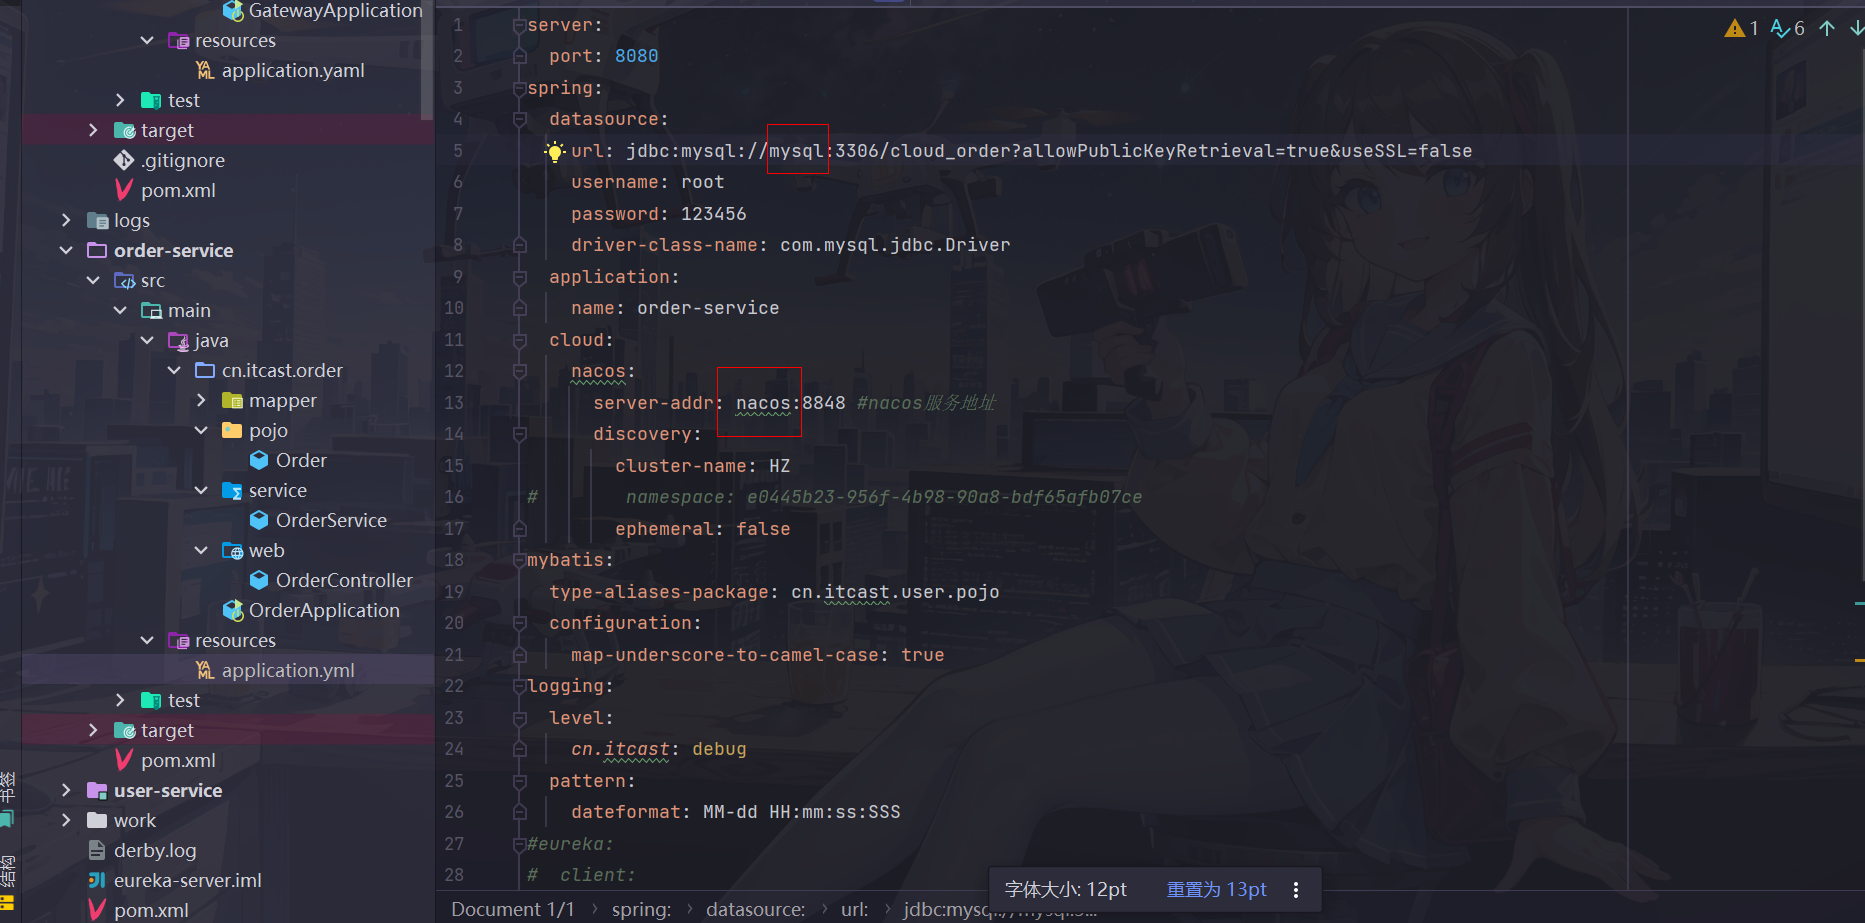Click the folder icon beside logs
This screenshot has height=923, width=1865.
pos(97,220)
